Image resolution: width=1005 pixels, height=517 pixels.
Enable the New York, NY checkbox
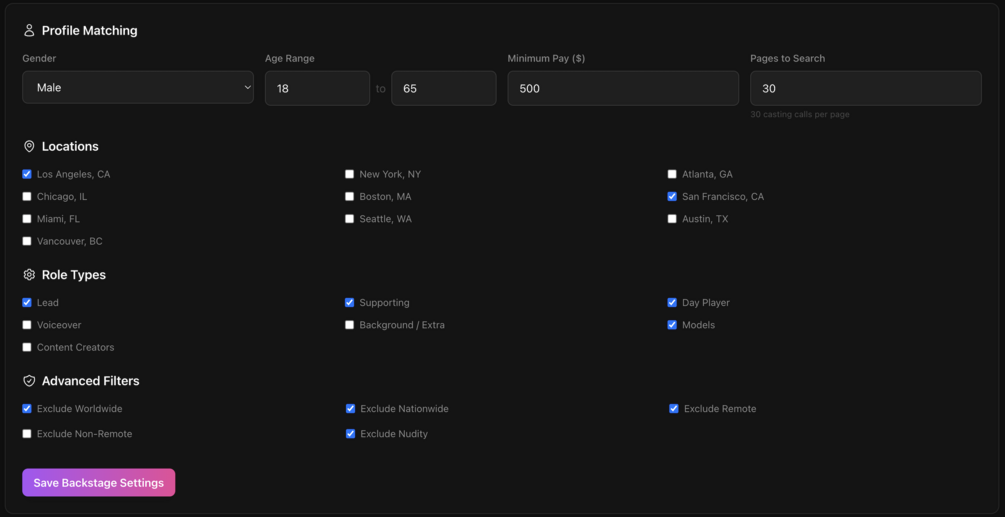(349, 174)
